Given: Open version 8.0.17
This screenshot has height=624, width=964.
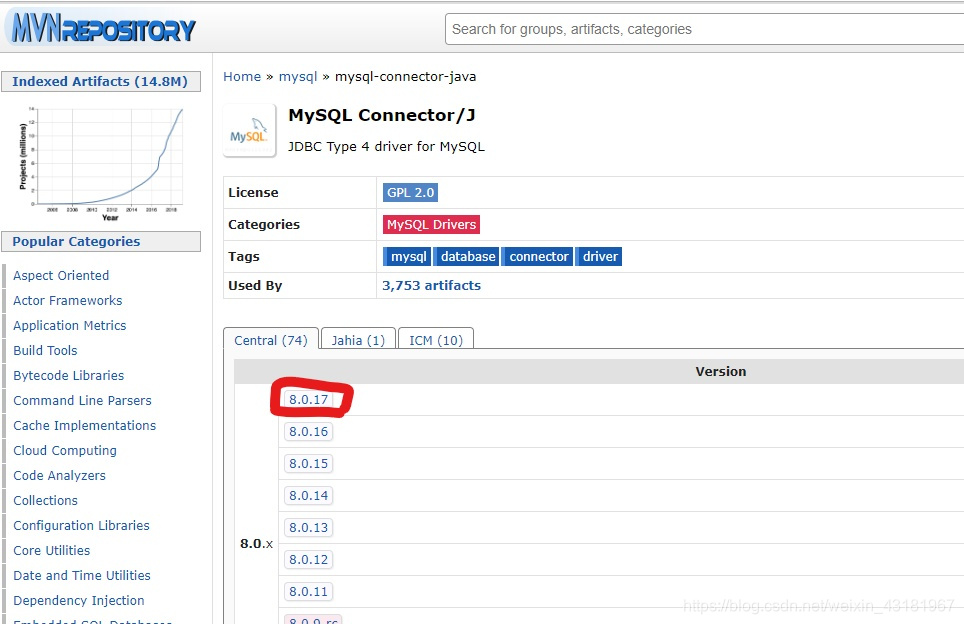Looking at the screenshot, I should point(309,400).
